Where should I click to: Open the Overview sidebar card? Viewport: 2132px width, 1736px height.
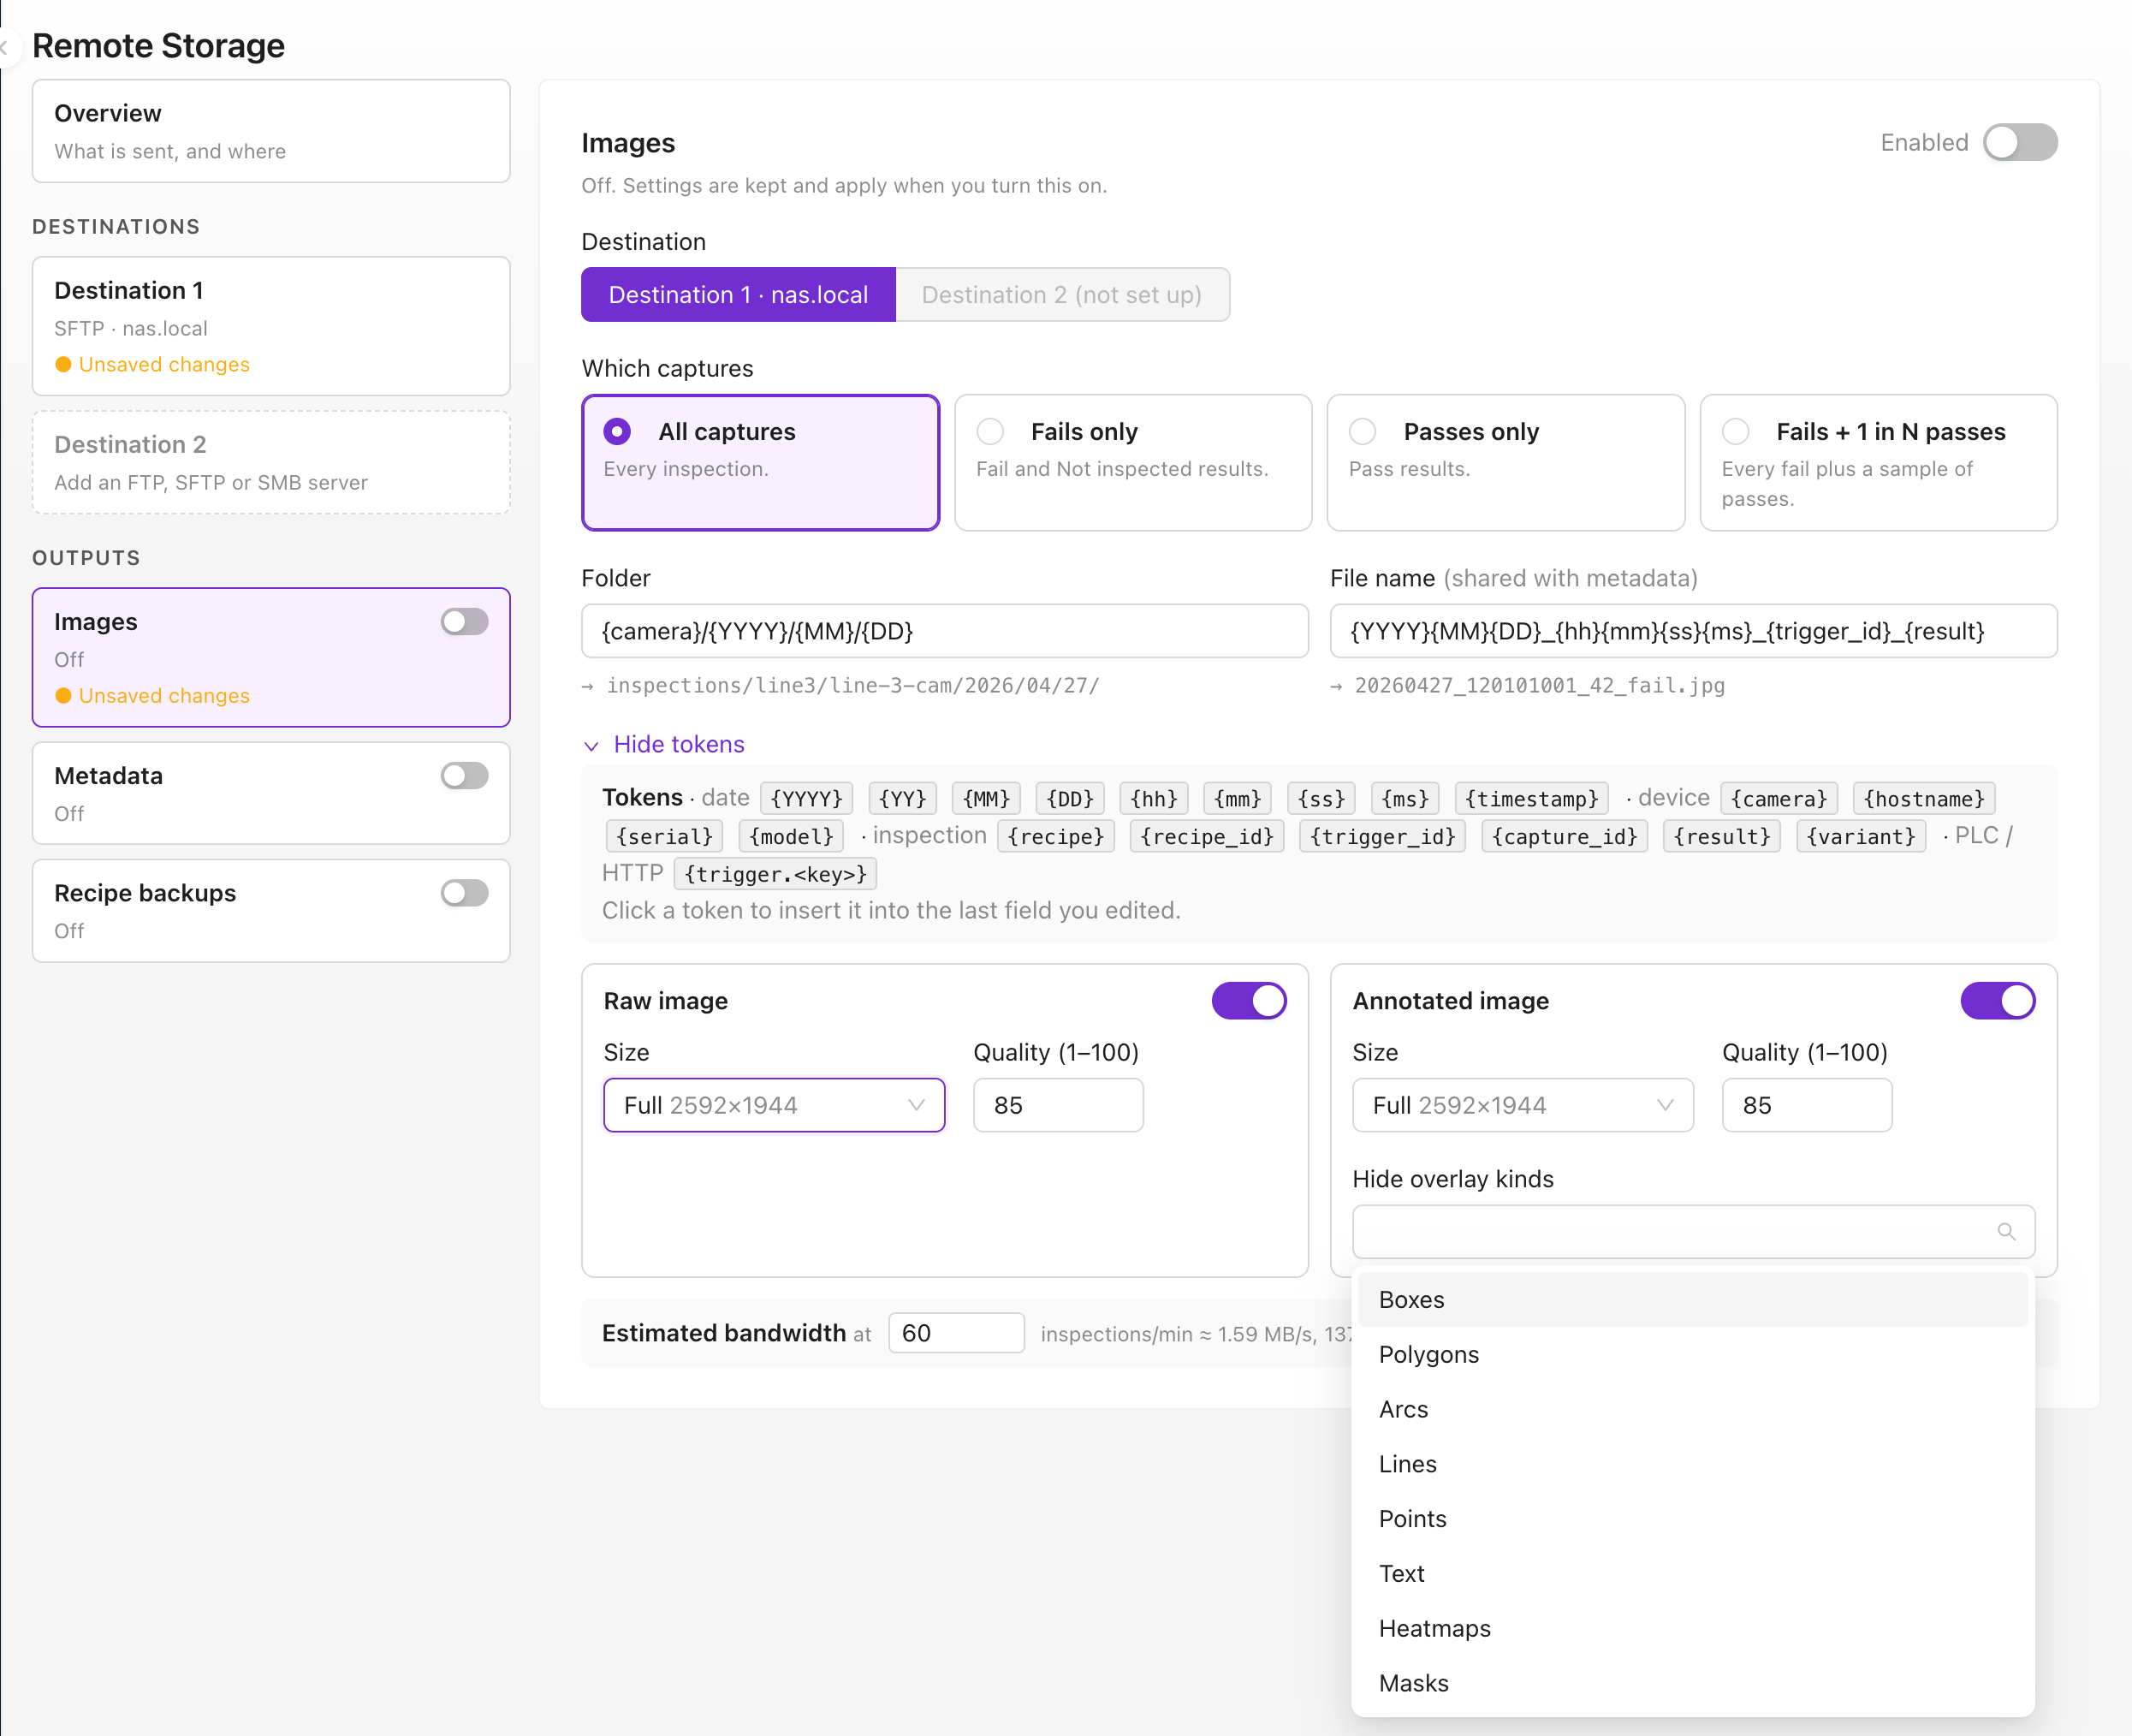tap(271, 132)
